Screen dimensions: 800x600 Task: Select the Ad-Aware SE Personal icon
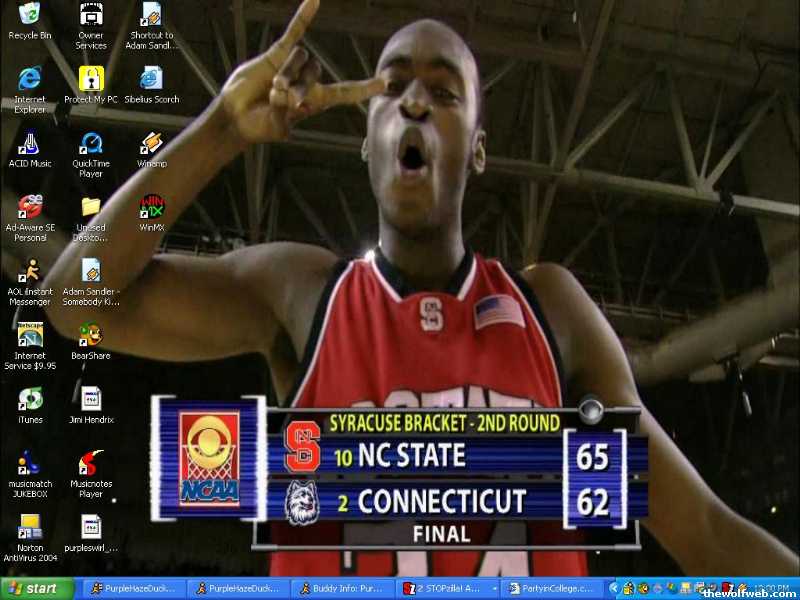[30, 207]
